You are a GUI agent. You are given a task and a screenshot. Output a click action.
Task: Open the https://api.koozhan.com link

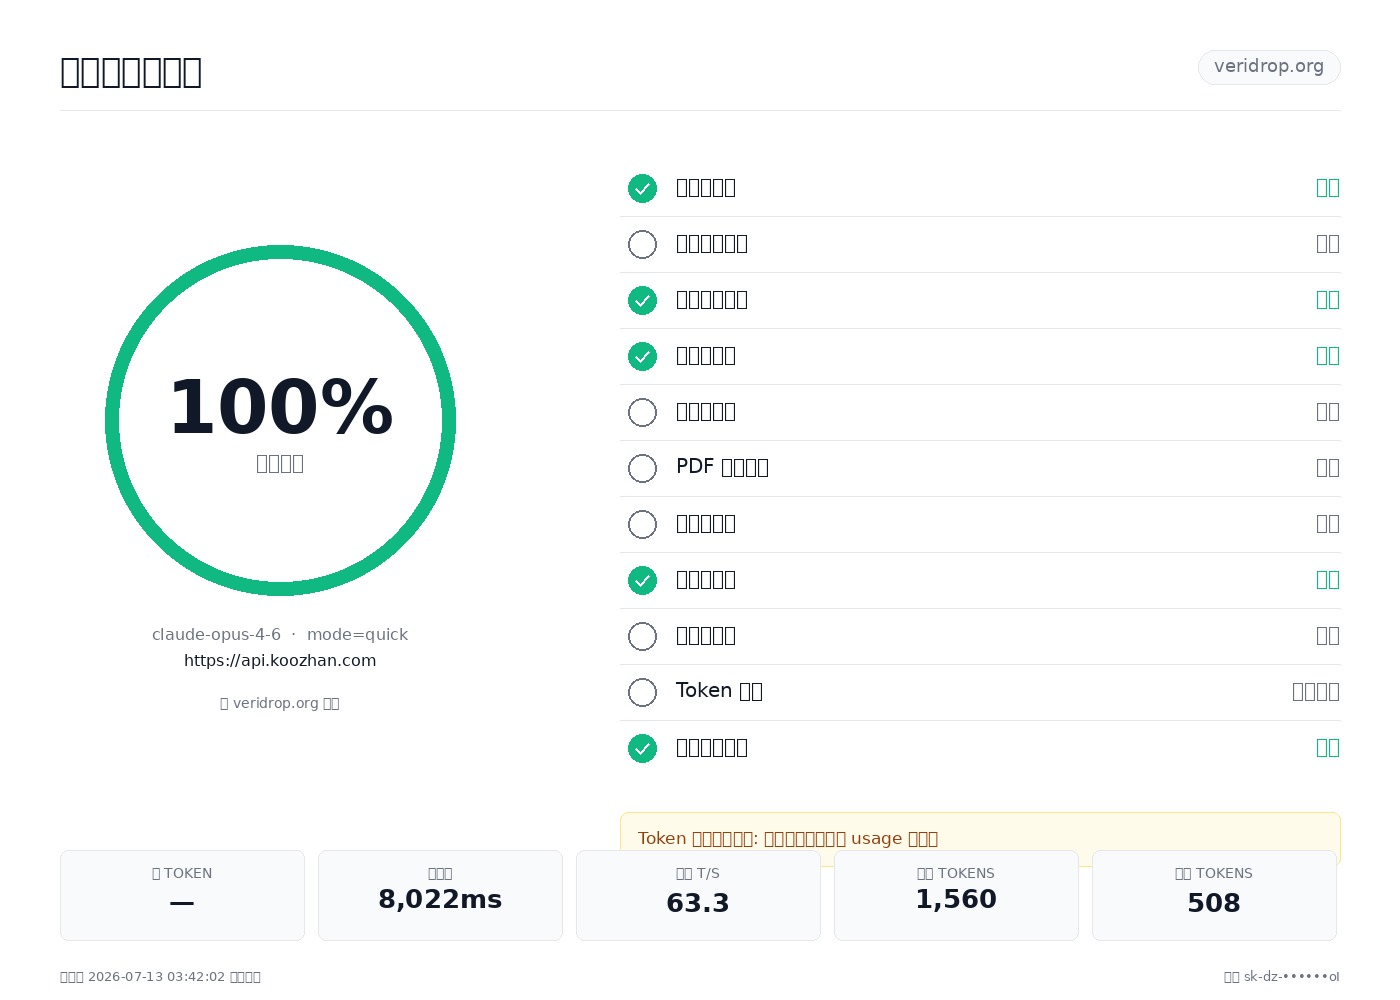coord(280,660)
